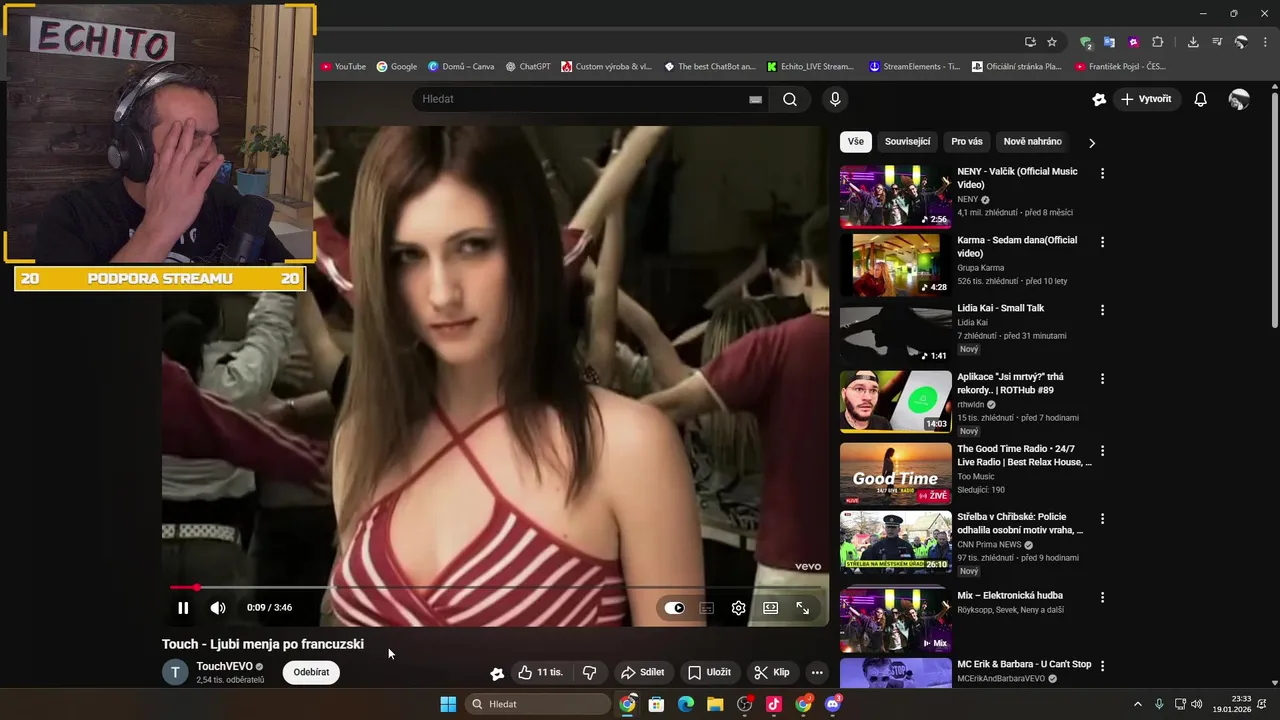Viewport: 1280px width, 720px height.
Task: Open options for Lidia Kai - Small Talk
Action: click(1102, 310)
